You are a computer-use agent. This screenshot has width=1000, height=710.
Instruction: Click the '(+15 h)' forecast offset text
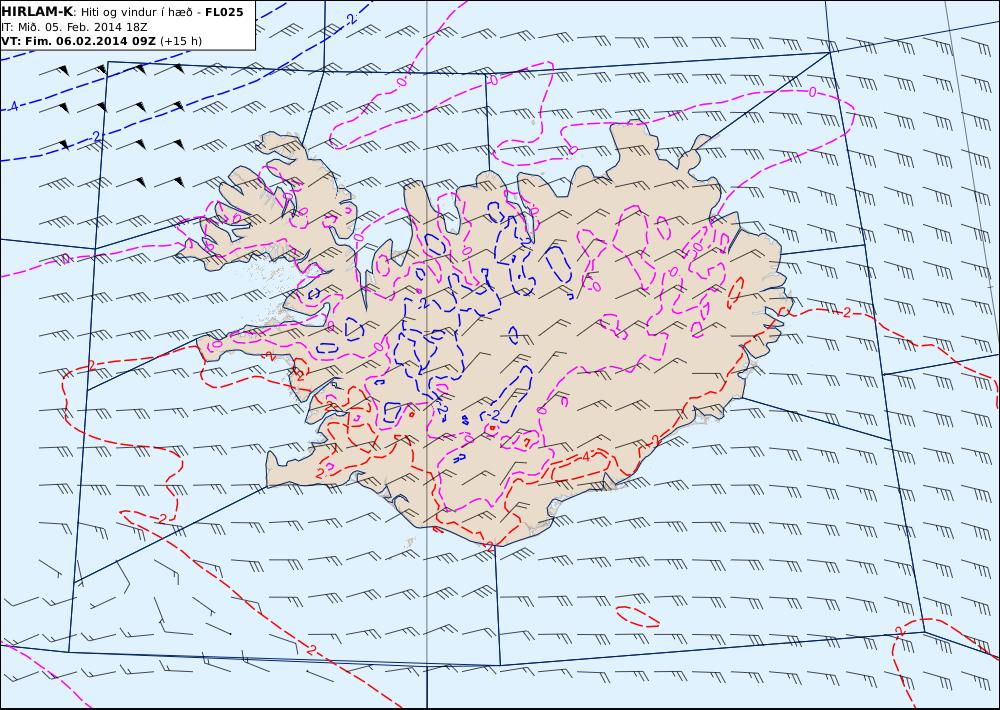pos(180,41)
